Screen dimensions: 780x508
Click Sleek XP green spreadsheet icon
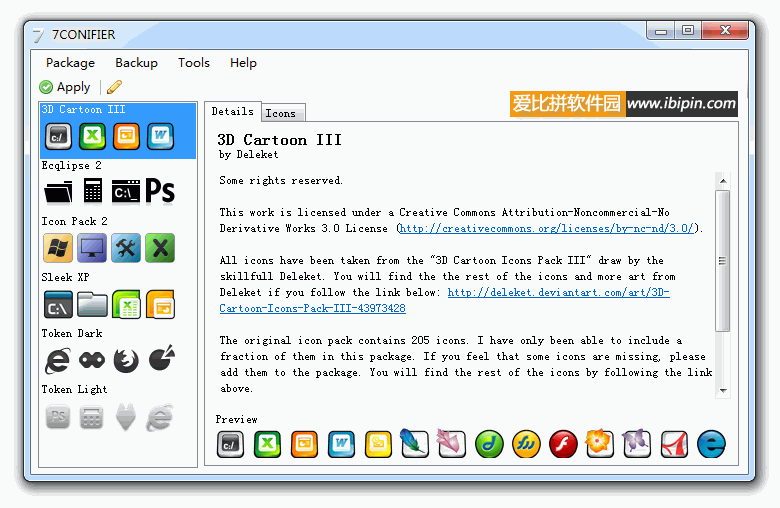(126, 305)
